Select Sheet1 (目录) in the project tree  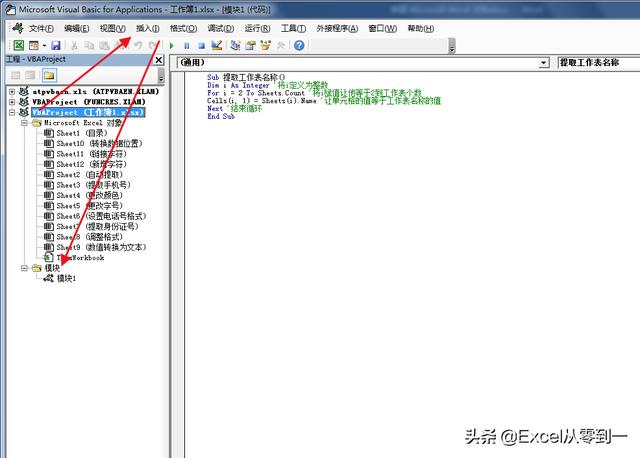click(x=82, y=133)
